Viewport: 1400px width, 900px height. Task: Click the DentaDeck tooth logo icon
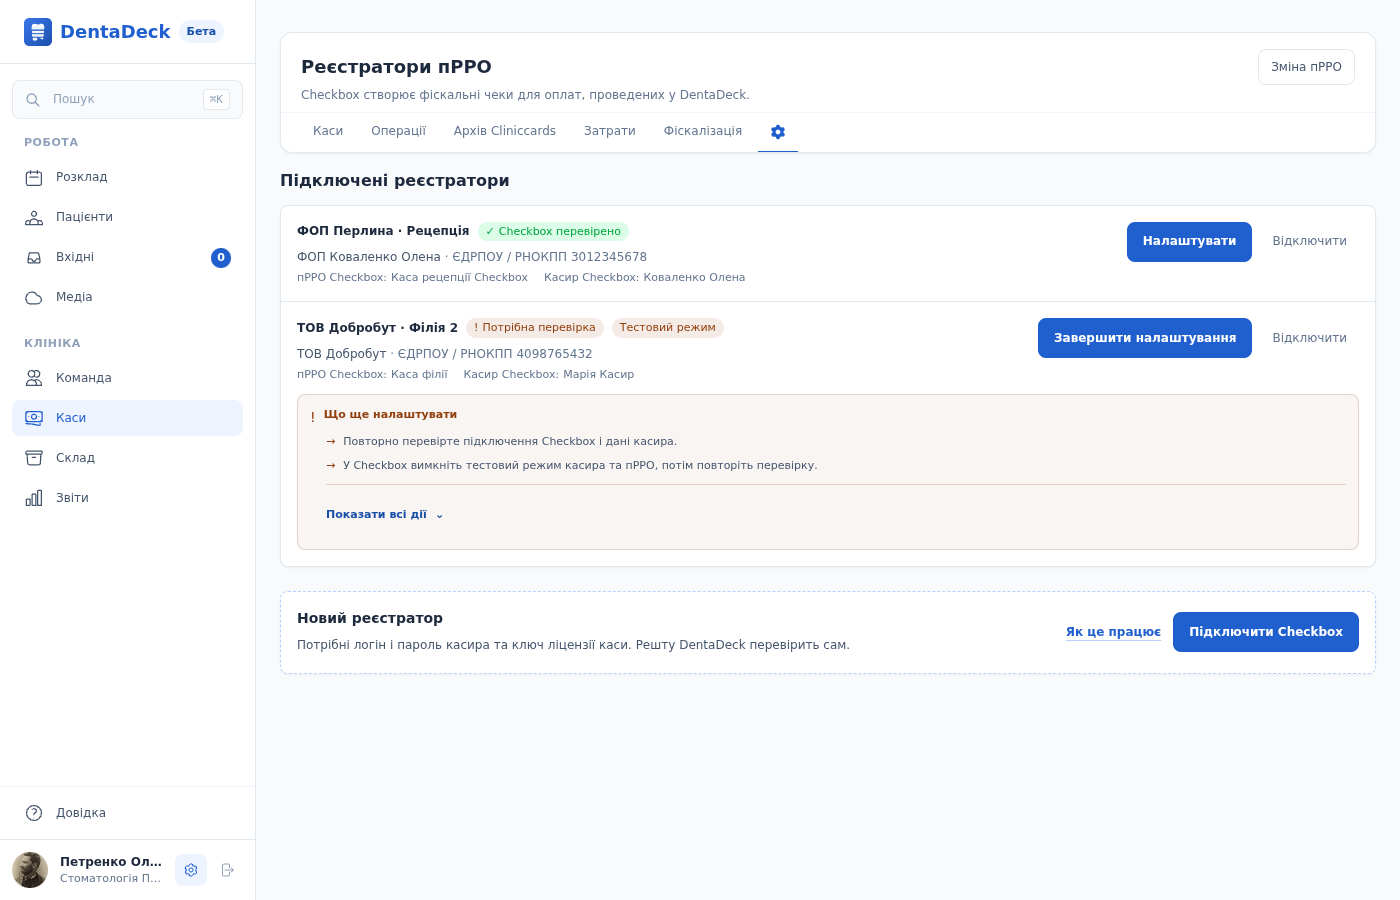(x=38, y=32)
